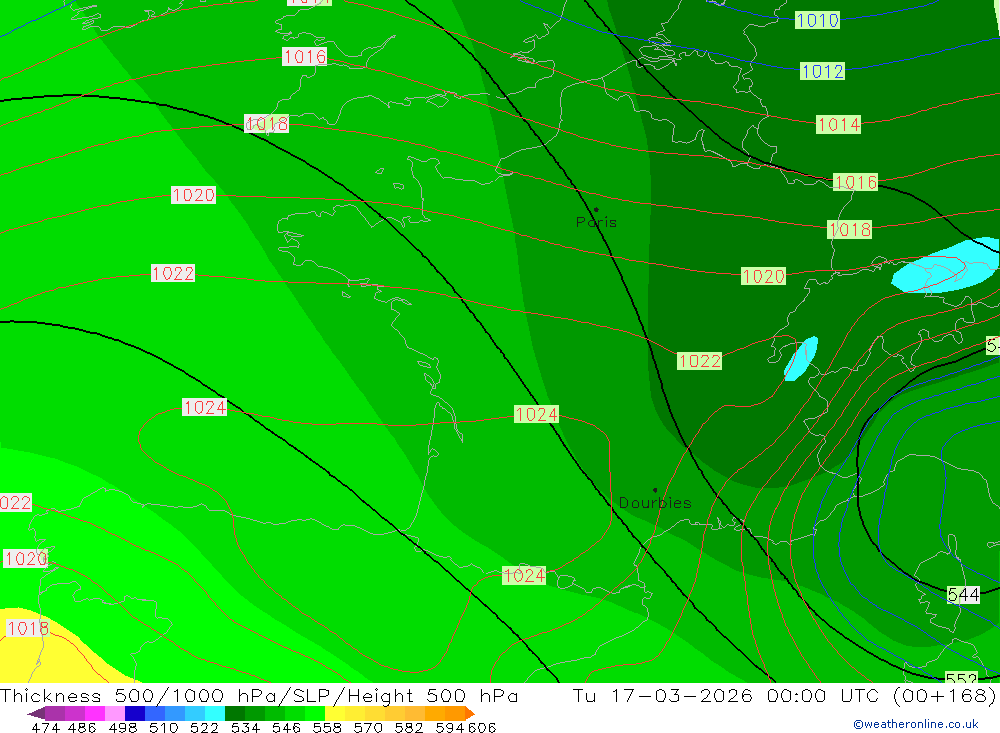This screenshot has height=733, width=1000.
Task: Click the black dot marking Paris
Action: (x=596, y=209)
